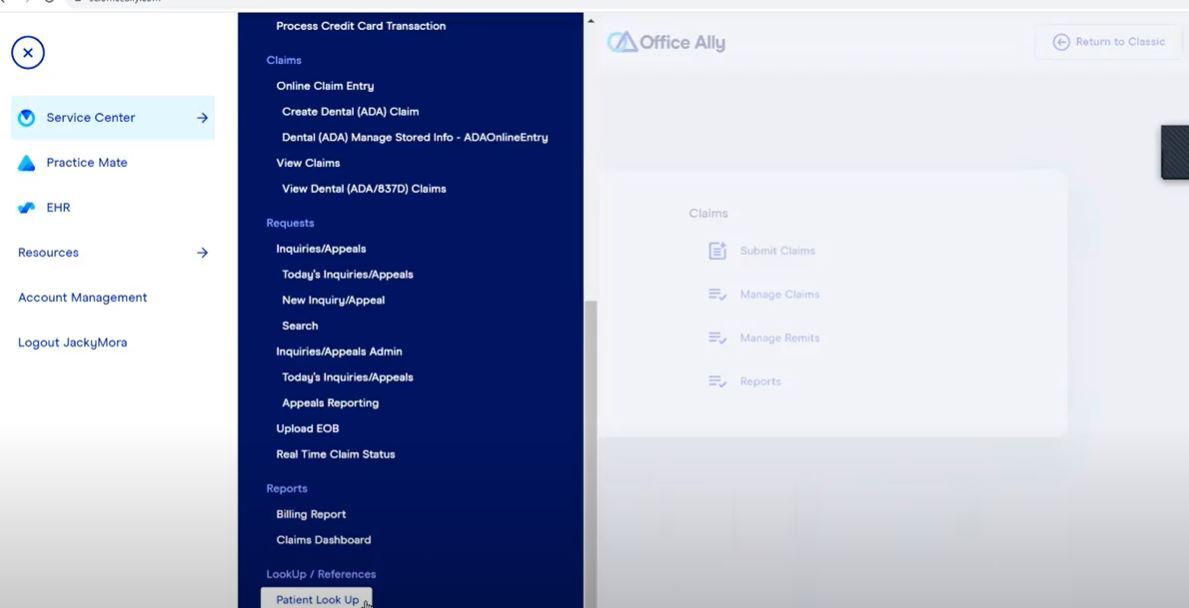
Task: Open Appeals Reporting
Action: pyautogui.click(x=331, y=403)
